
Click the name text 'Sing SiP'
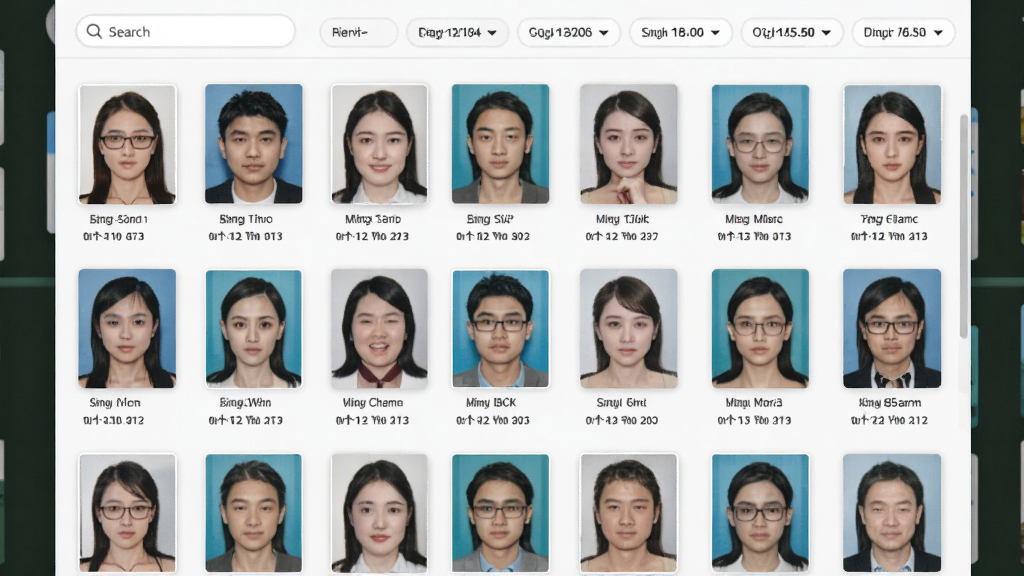(490, 219)
